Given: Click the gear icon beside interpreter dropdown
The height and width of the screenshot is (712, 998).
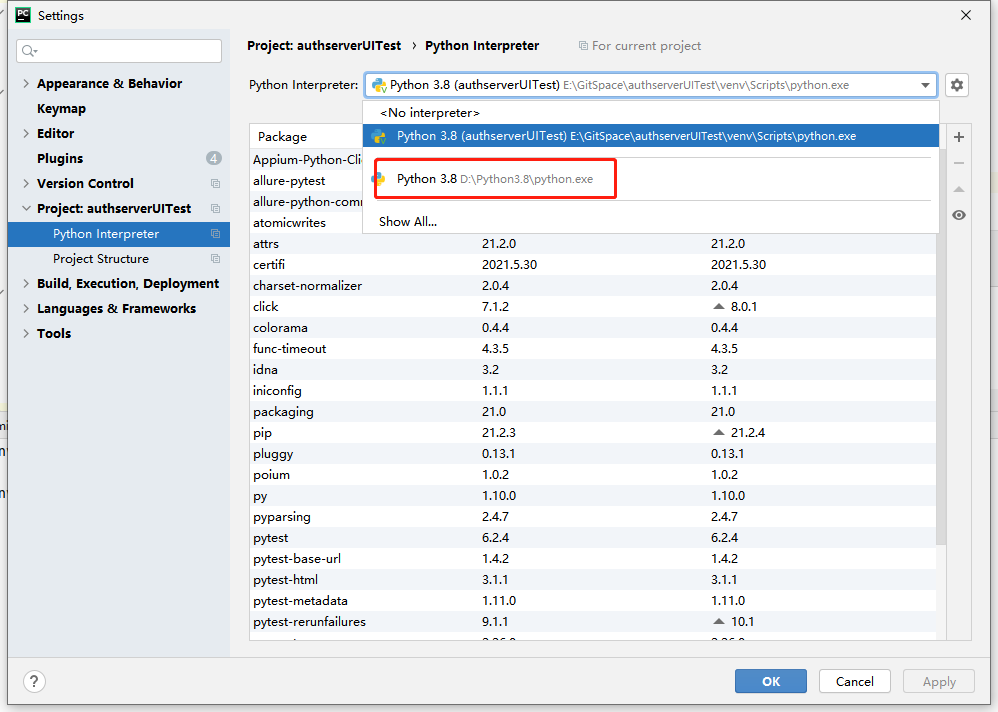Looking at the screenshot, I should [x=957, y=85].
